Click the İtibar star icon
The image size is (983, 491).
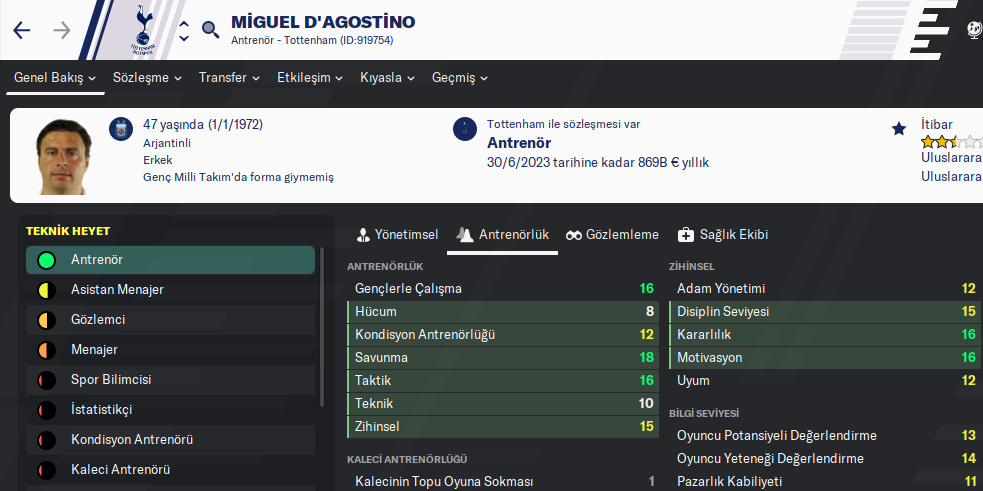(x=899, y=128)
